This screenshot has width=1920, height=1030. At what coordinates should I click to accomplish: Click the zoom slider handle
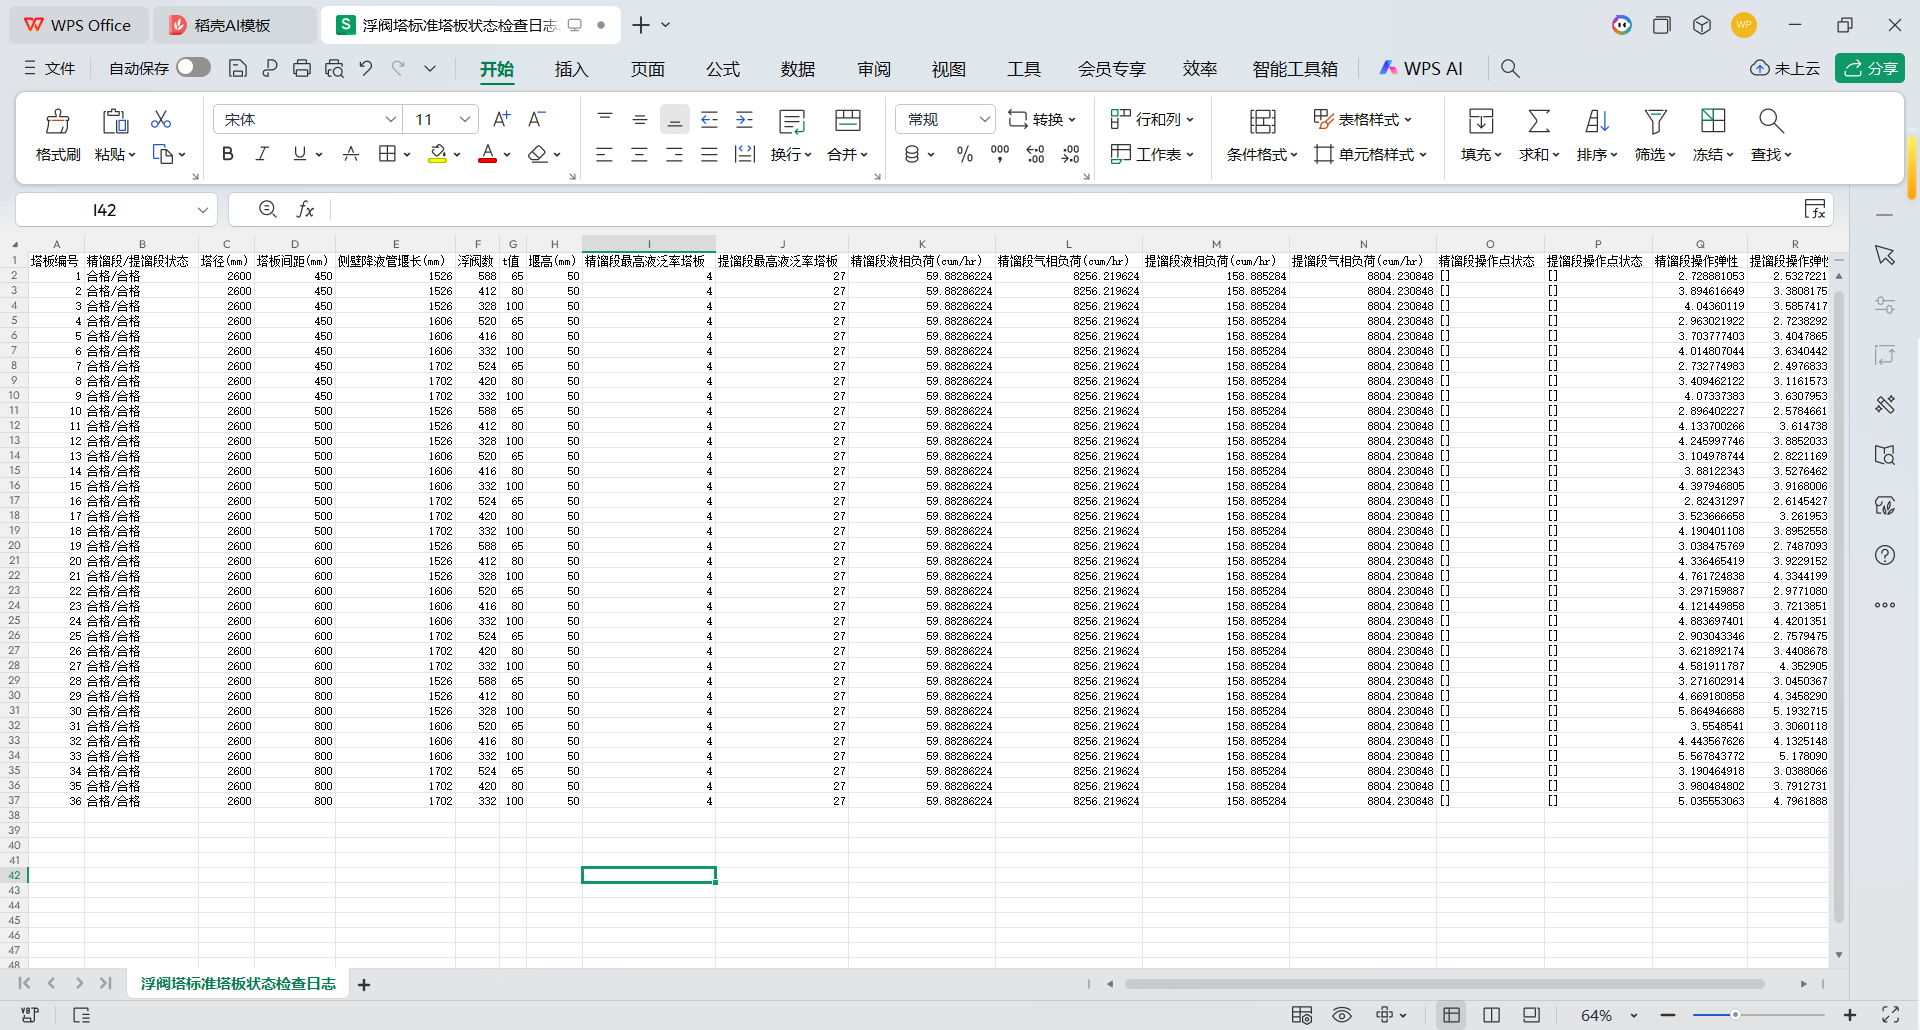click(1735, 1015)
